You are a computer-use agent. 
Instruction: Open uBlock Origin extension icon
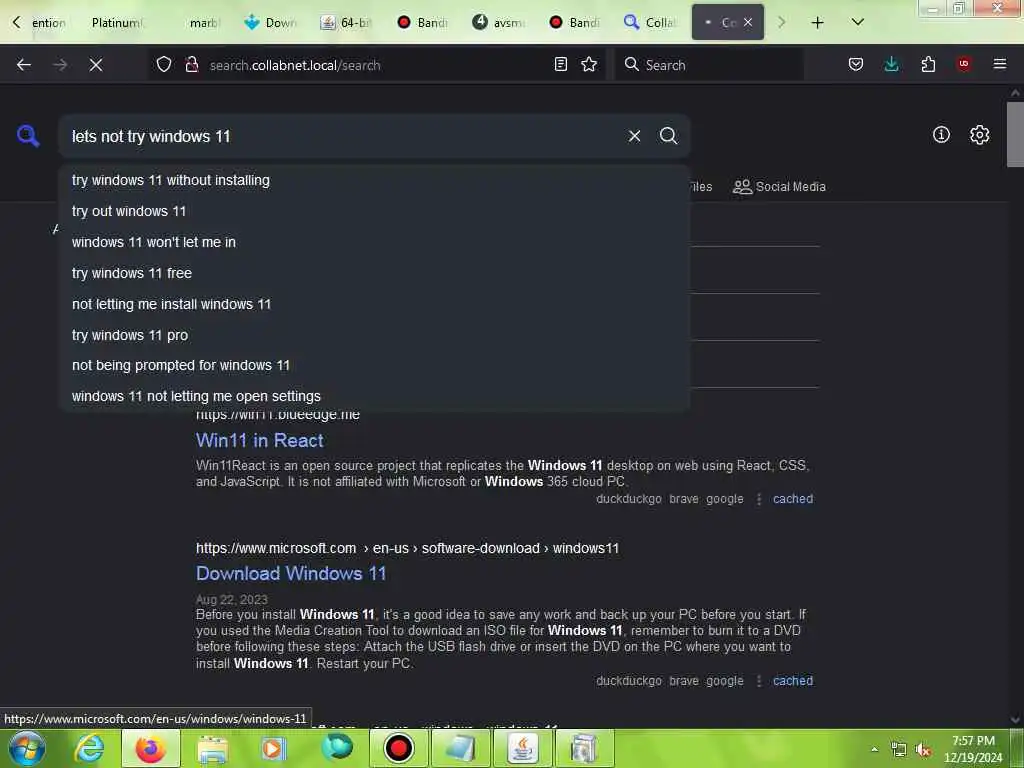pos(963,64)
